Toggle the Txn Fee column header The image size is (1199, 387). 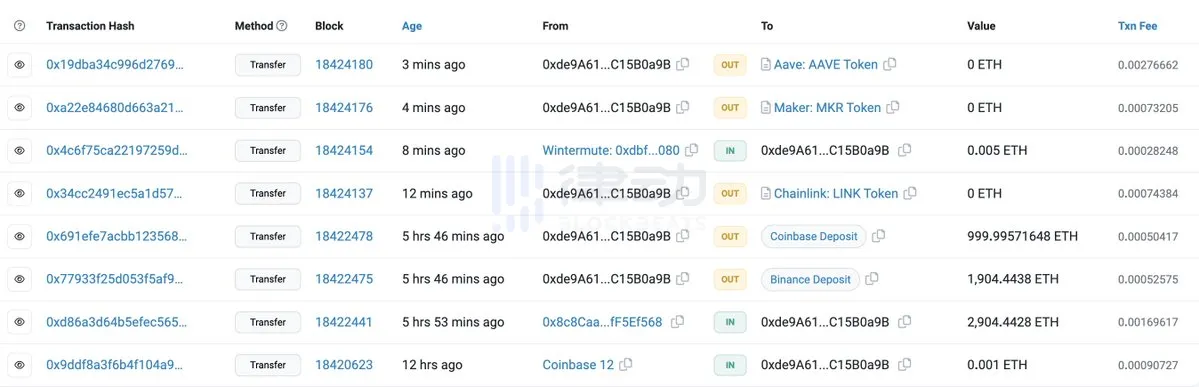[1137, 26]
